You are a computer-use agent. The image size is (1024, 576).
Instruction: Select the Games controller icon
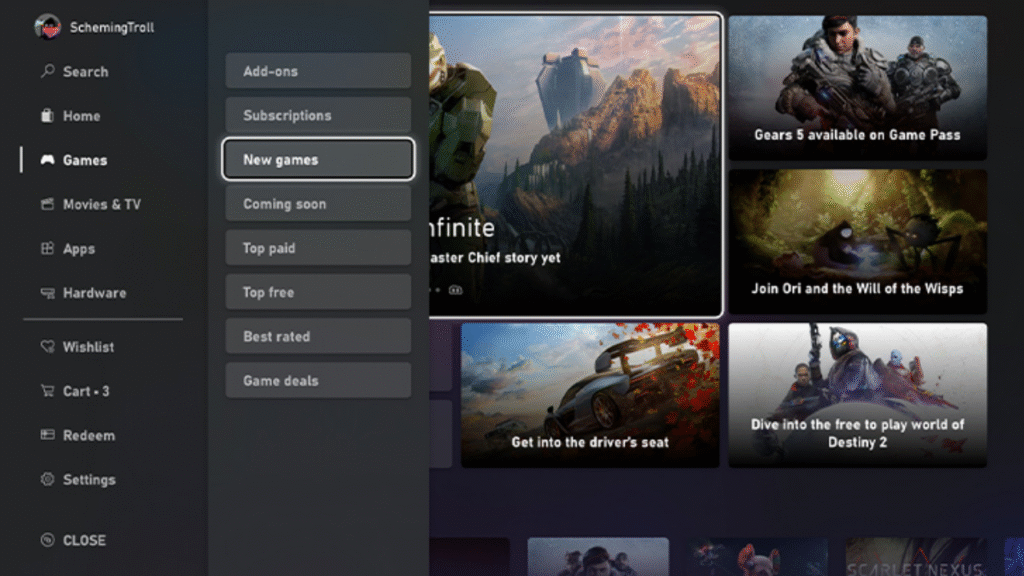(x=47, y=160)
